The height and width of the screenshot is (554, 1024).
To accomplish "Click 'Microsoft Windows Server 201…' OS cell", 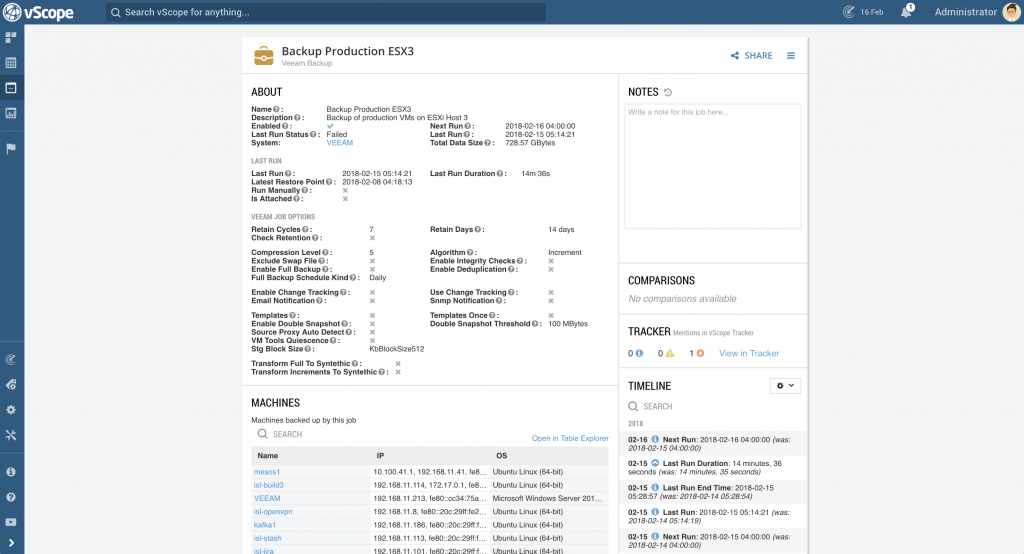I will (x=547, y=498).
